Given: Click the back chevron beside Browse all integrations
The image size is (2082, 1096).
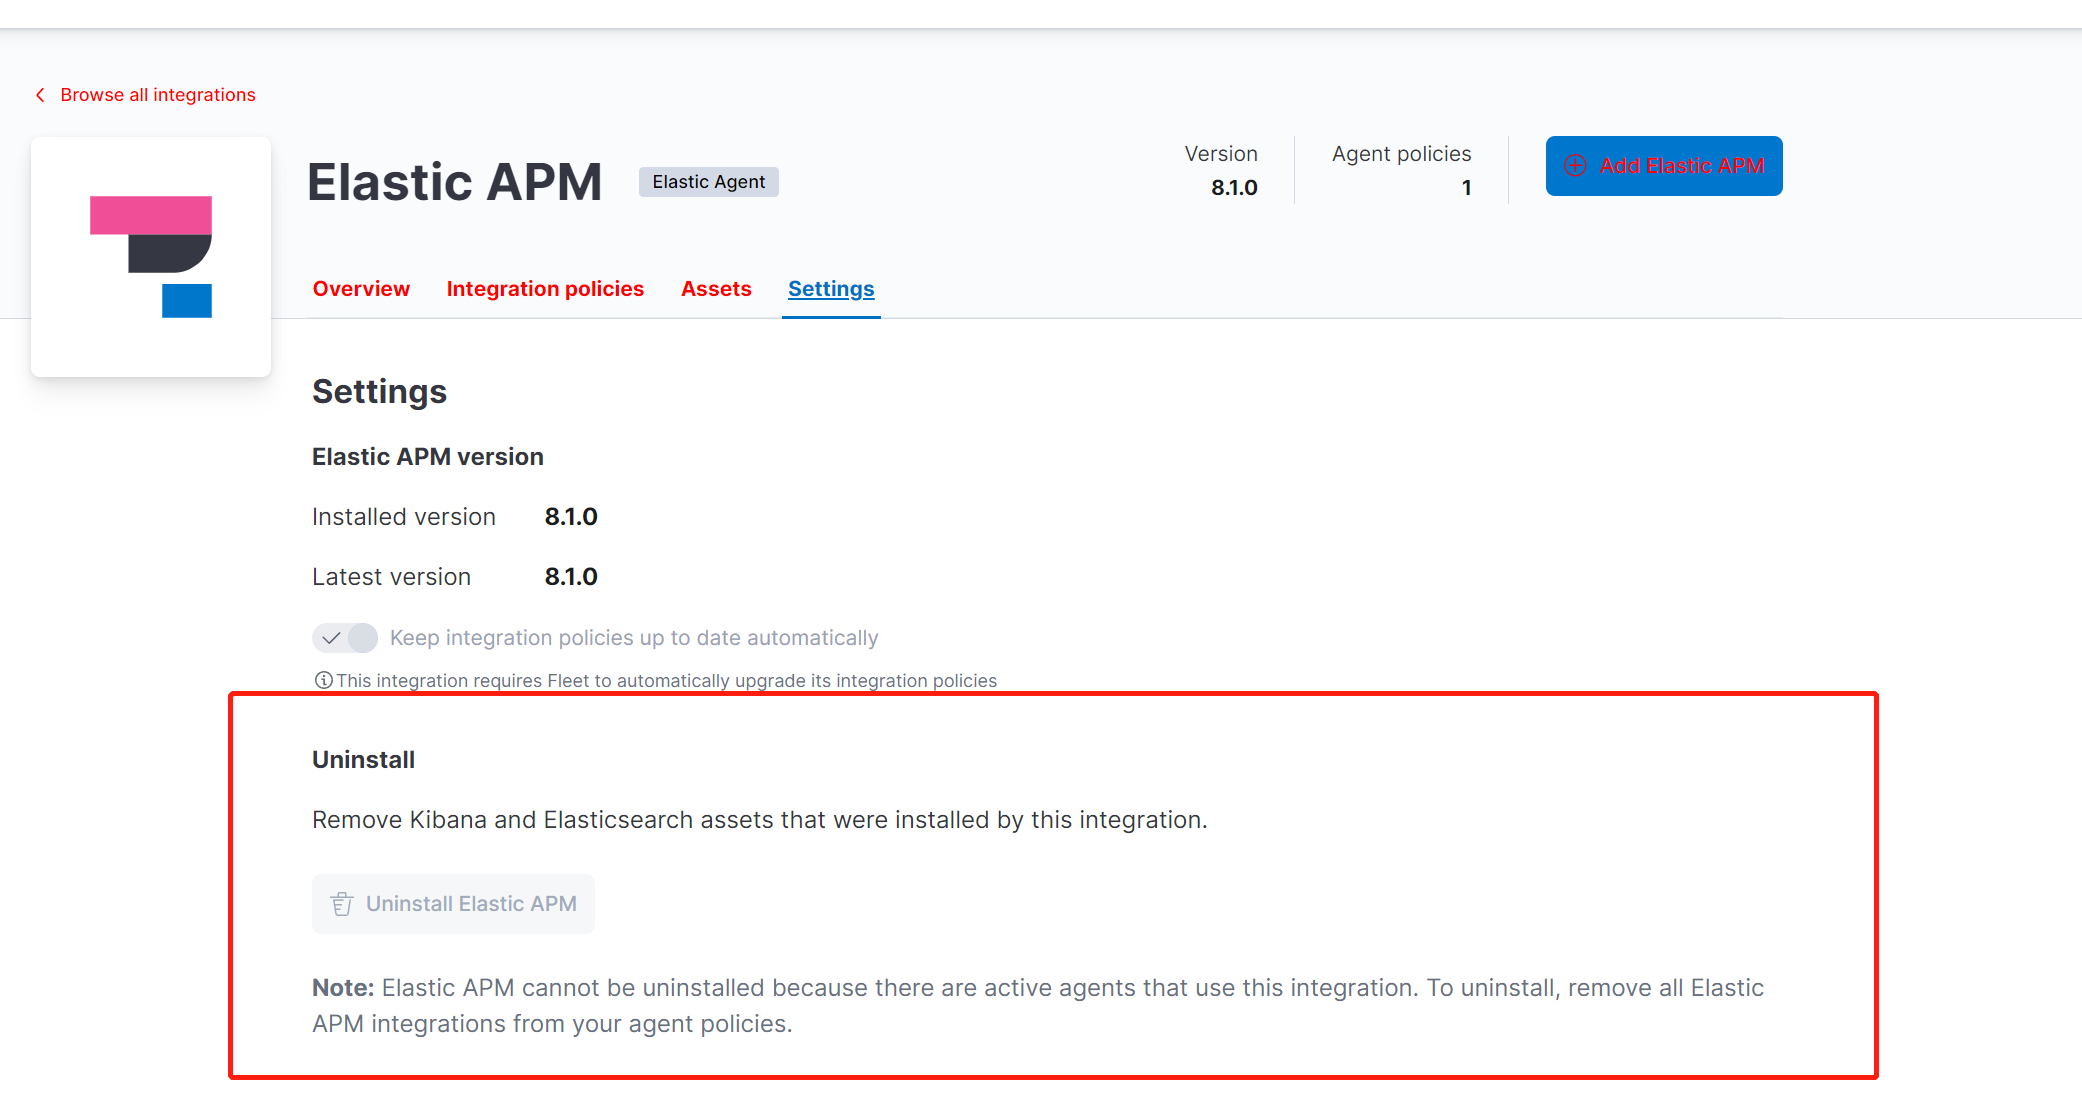Looking at the screenshot, I should coord(40,95).
